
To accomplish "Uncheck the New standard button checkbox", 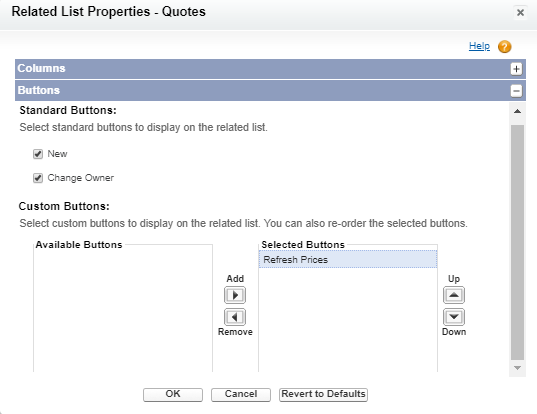I will pyautogui.click(x=38, y=154).
